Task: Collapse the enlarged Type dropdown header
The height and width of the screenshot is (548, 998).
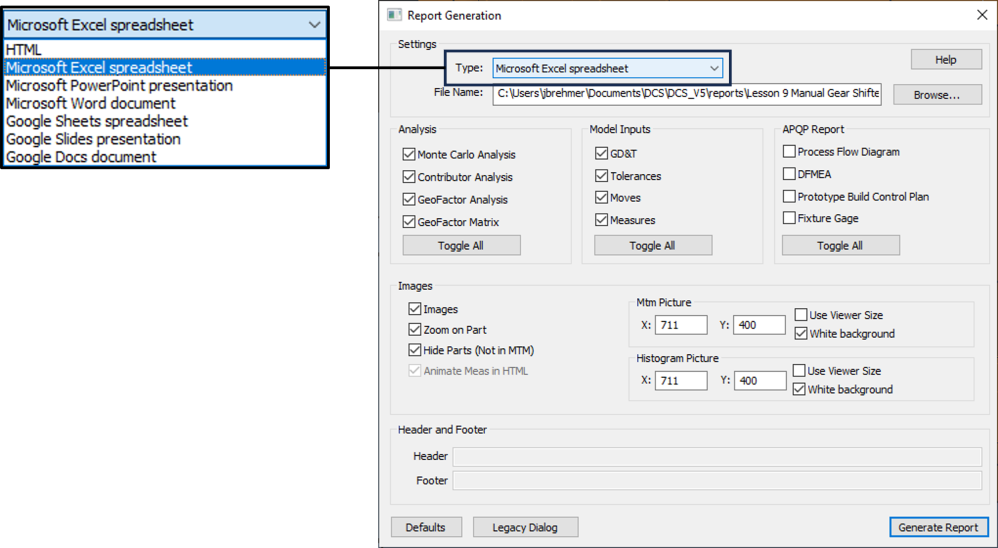Action: point(165,25)
